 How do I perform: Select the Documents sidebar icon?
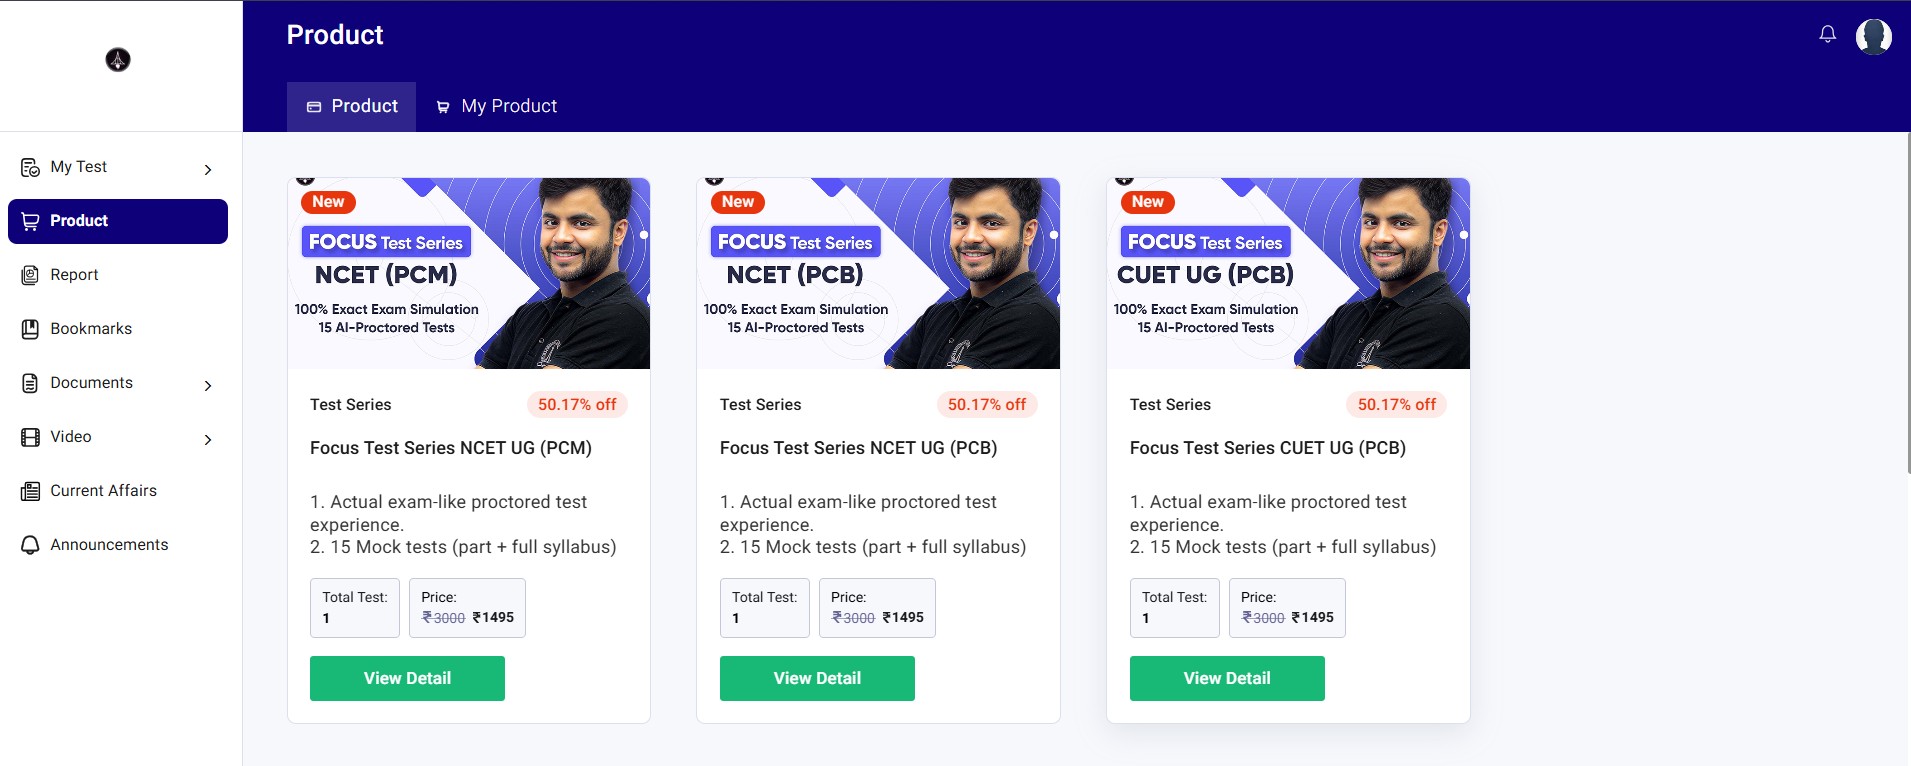point(29,382)
